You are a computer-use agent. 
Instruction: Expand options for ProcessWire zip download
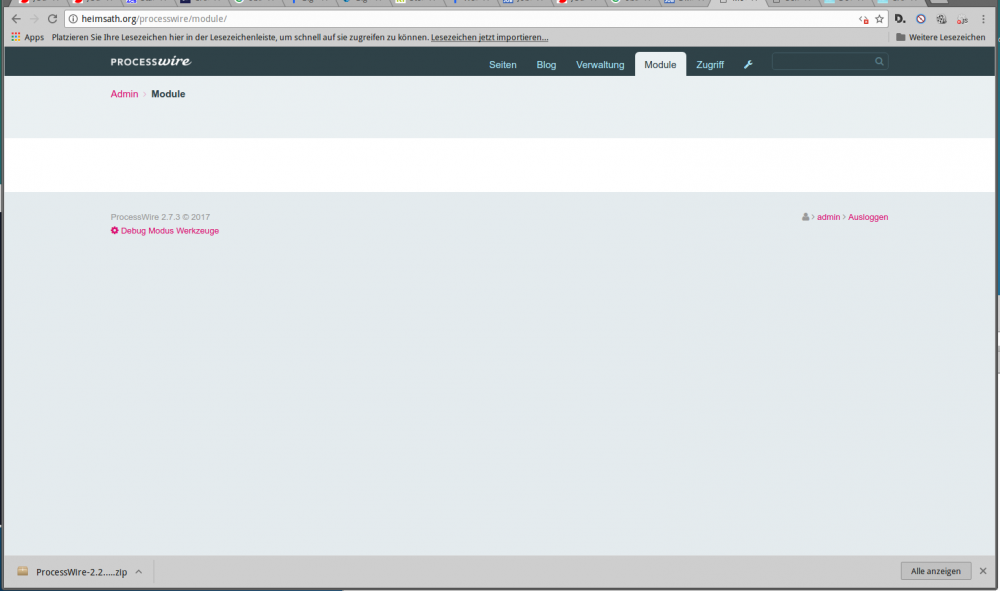click(x=139, y=572)
